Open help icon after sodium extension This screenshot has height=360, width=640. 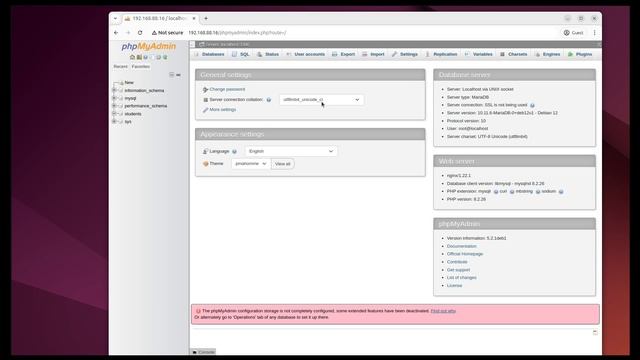coord(561,191)
